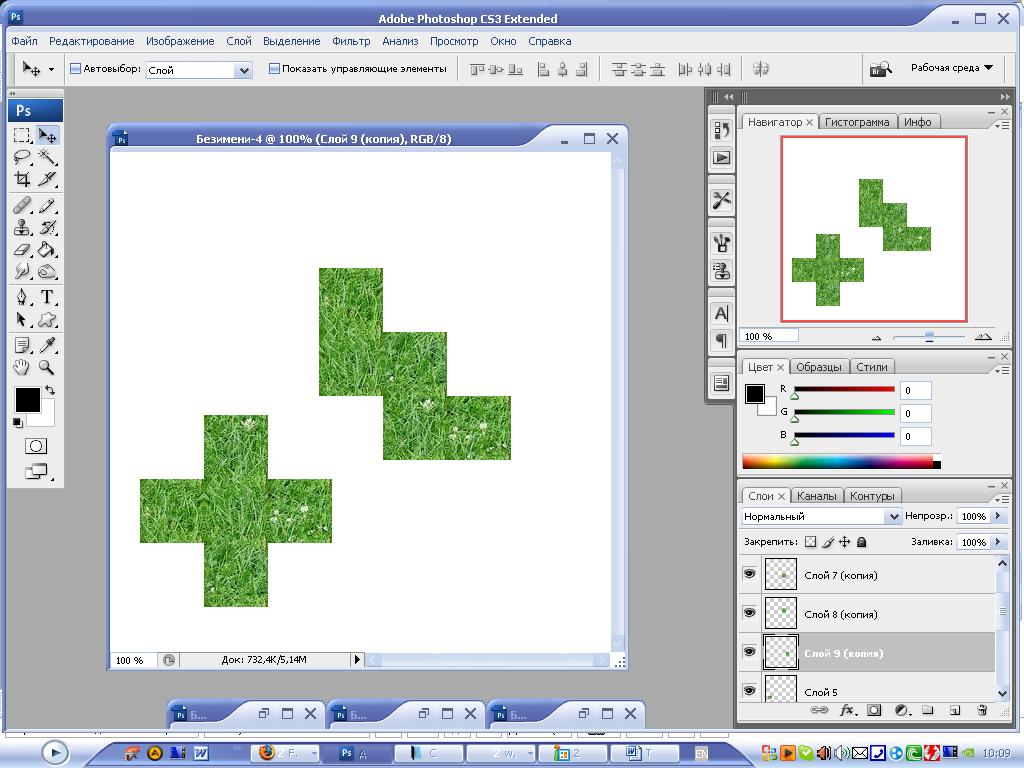
Task: Select the Crop tool
Action: pyautogui.click(x=22, y=179)
